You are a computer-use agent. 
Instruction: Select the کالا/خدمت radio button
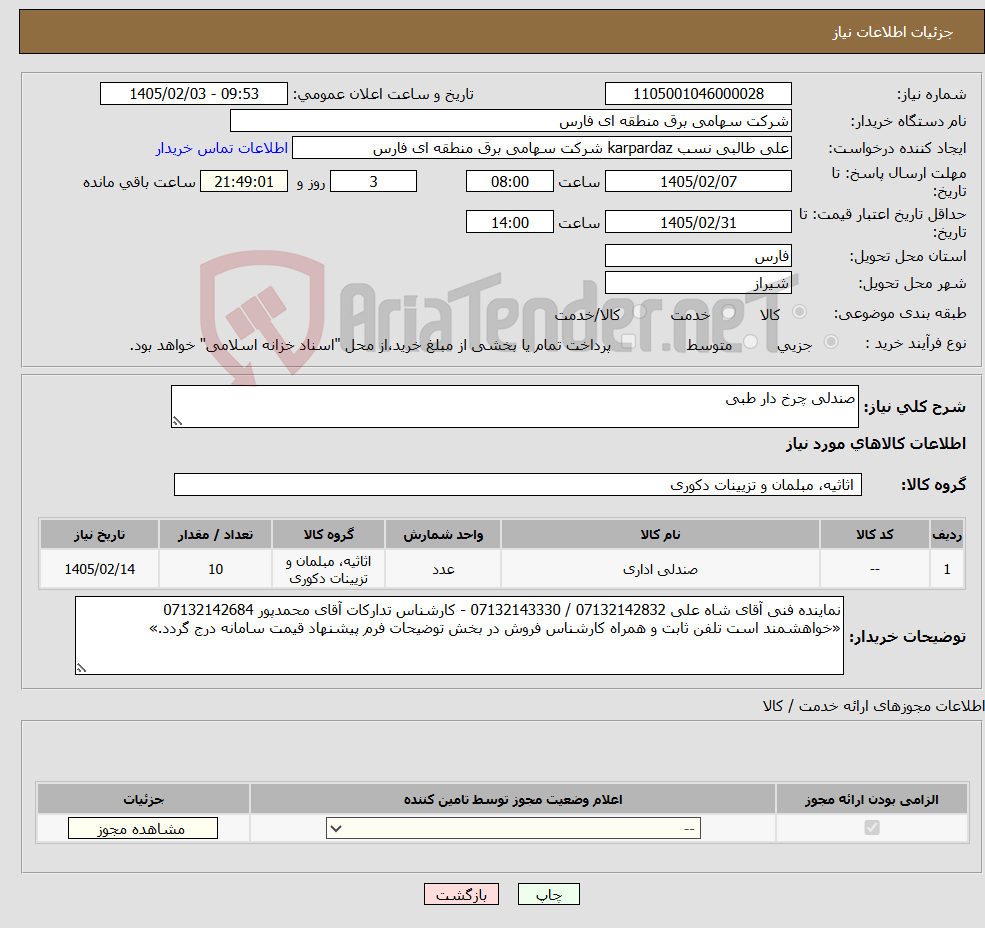(x=639, y=312)
